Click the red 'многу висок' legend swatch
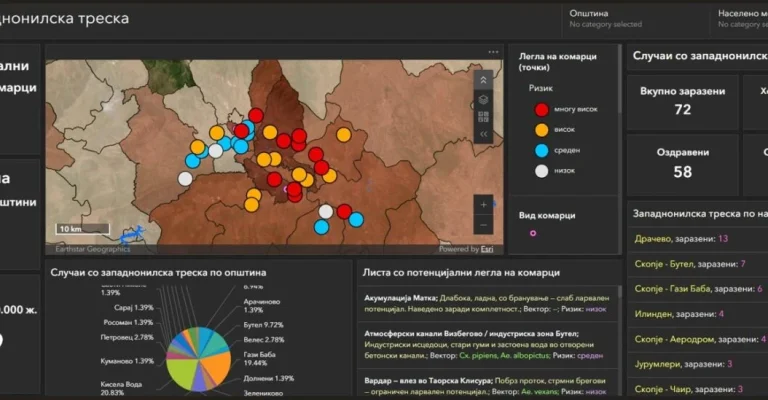Viewport: 768px width, 400px height. point(541,109)
